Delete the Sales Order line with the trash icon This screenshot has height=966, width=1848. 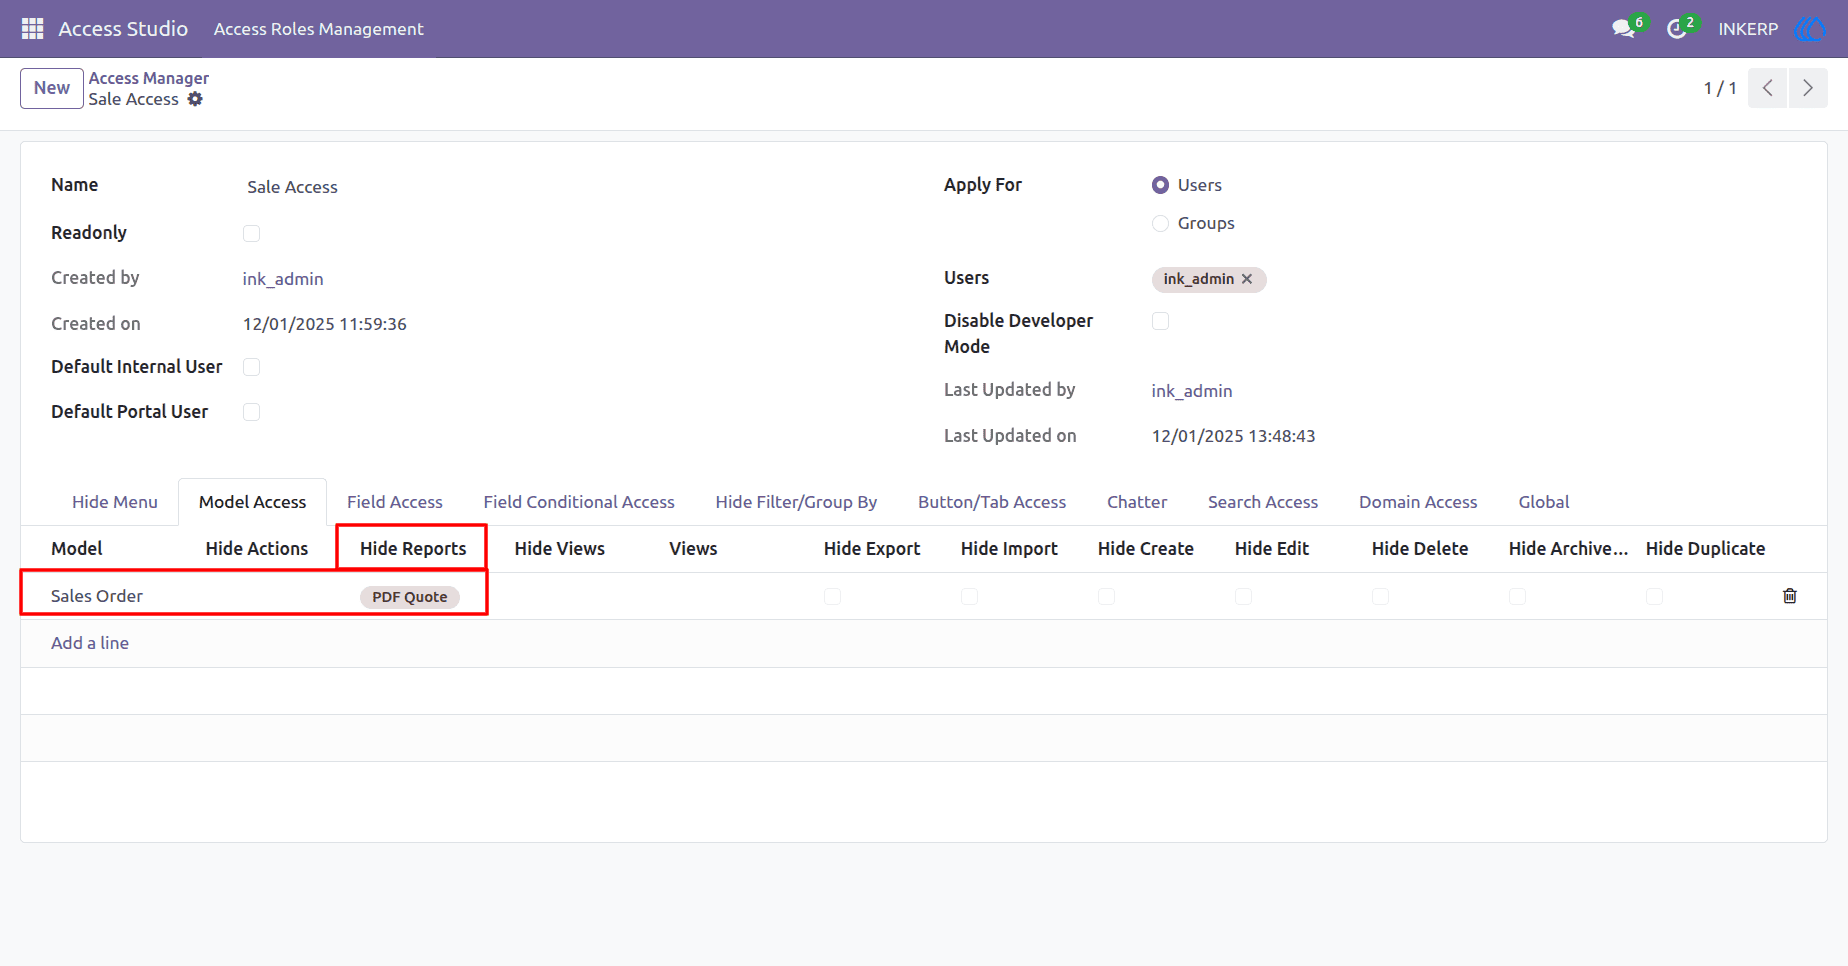[x=1790, y=596]
